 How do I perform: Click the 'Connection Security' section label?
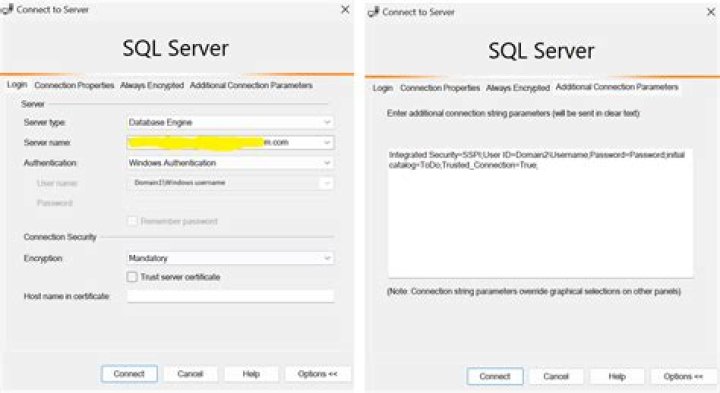(60, 237)
